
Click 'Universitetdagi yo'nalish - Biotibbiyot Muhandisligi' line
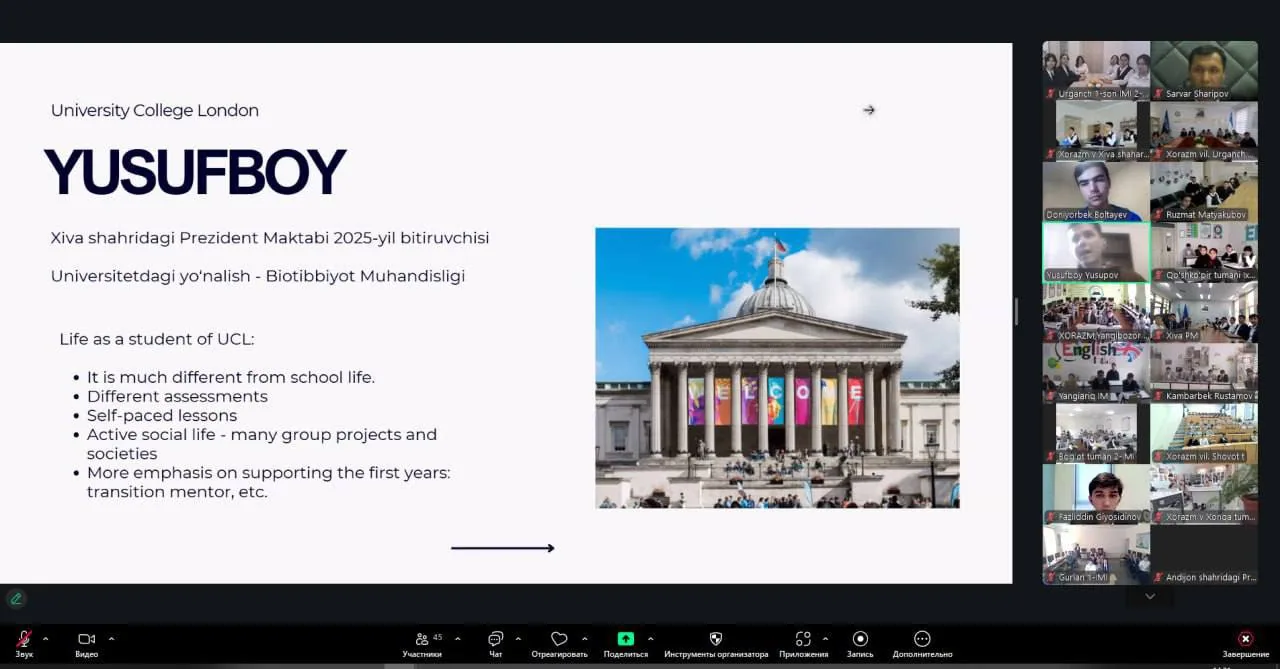point(258,276)
